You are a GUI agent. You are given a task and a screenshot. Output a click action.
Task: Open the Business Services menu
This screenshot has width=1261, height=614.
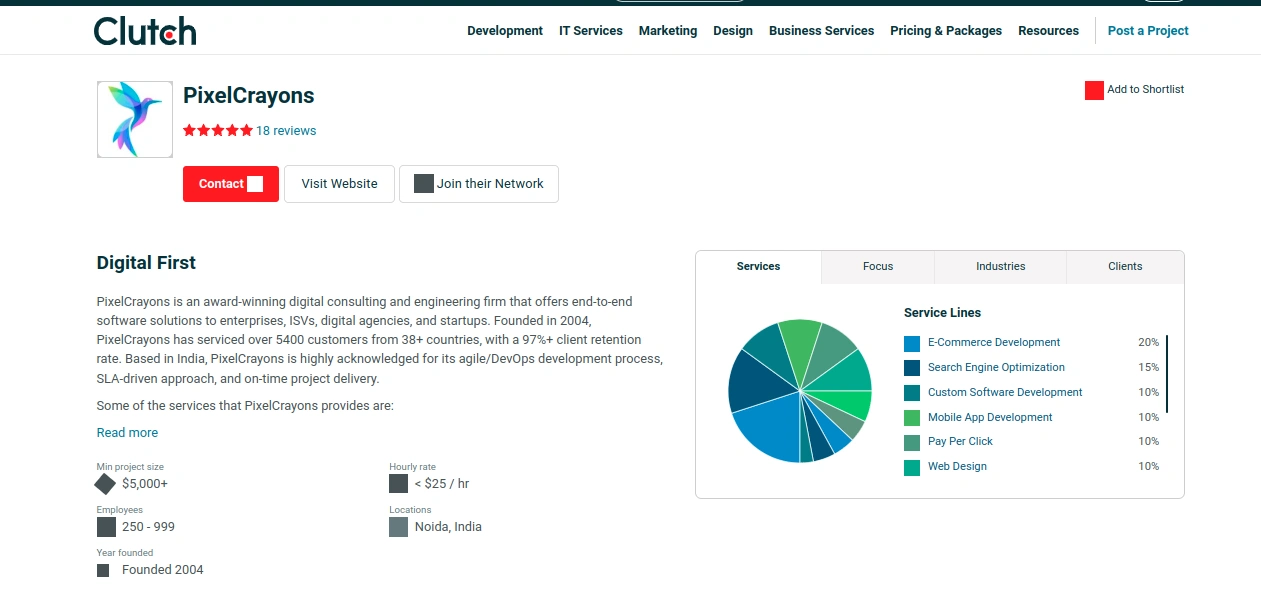pos(822,31)
